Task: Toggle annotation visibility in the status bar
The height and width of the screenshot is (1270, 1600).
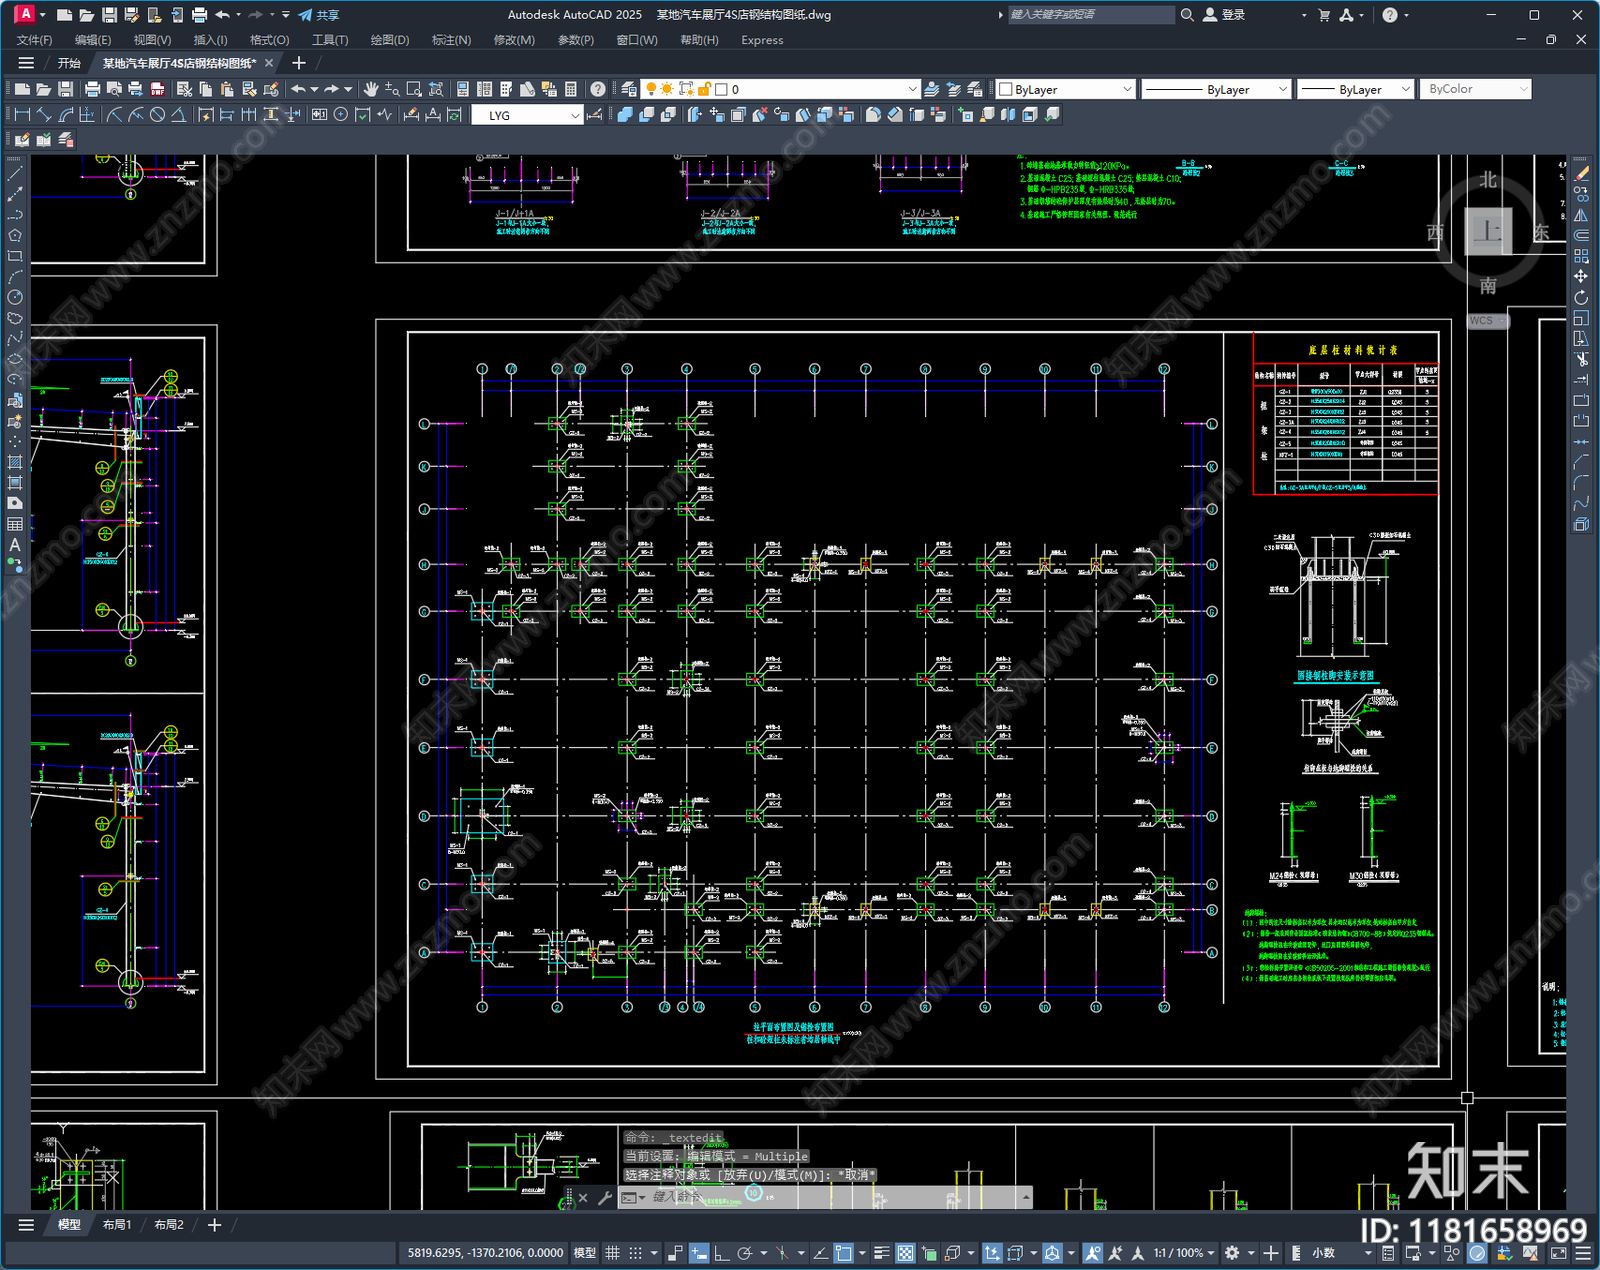Action: coord(1092,1253)
